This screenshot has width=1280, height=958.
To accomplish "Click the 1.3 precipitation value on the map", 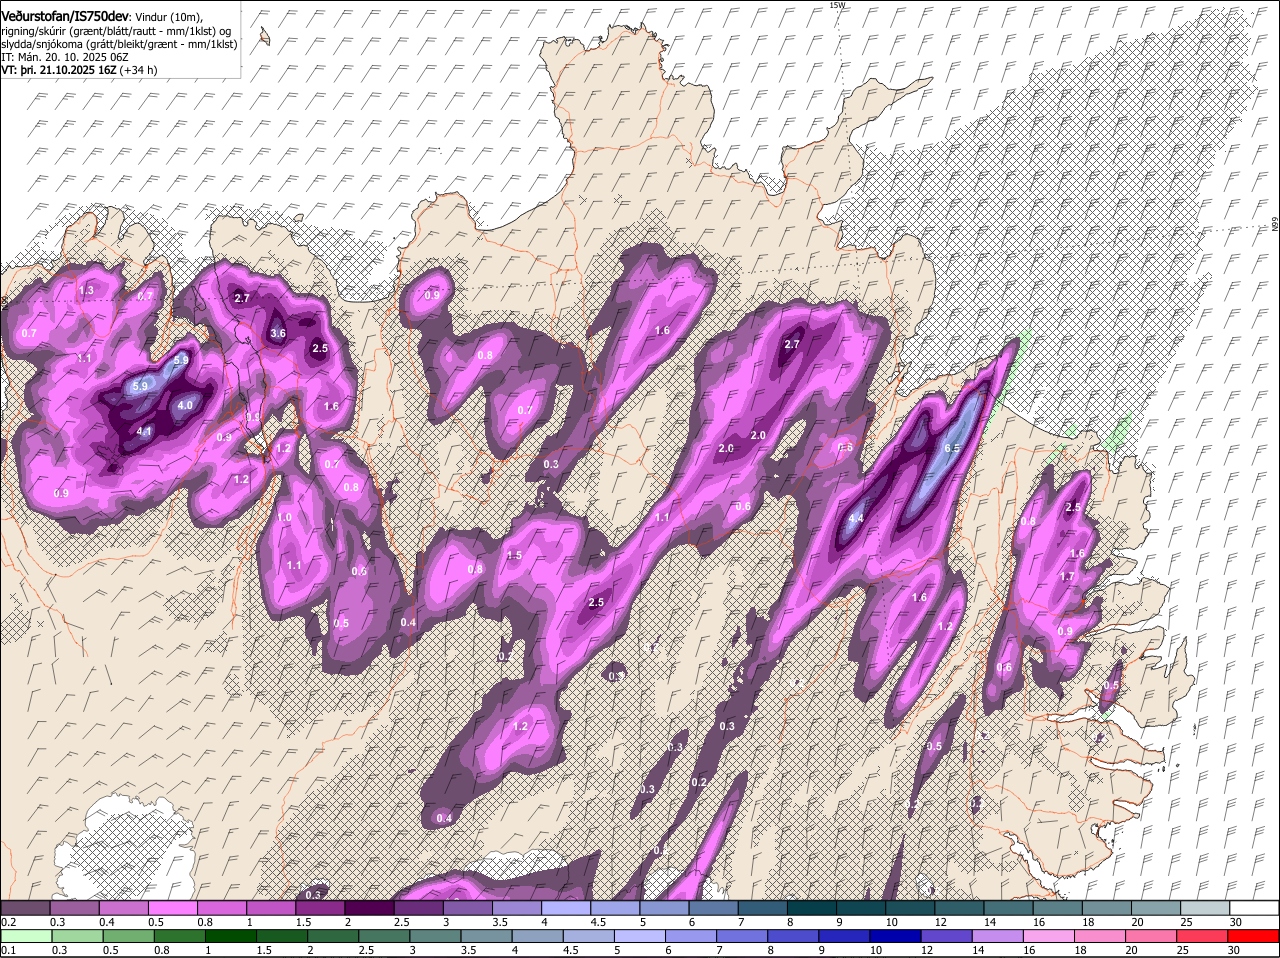I will click(86, 291).
